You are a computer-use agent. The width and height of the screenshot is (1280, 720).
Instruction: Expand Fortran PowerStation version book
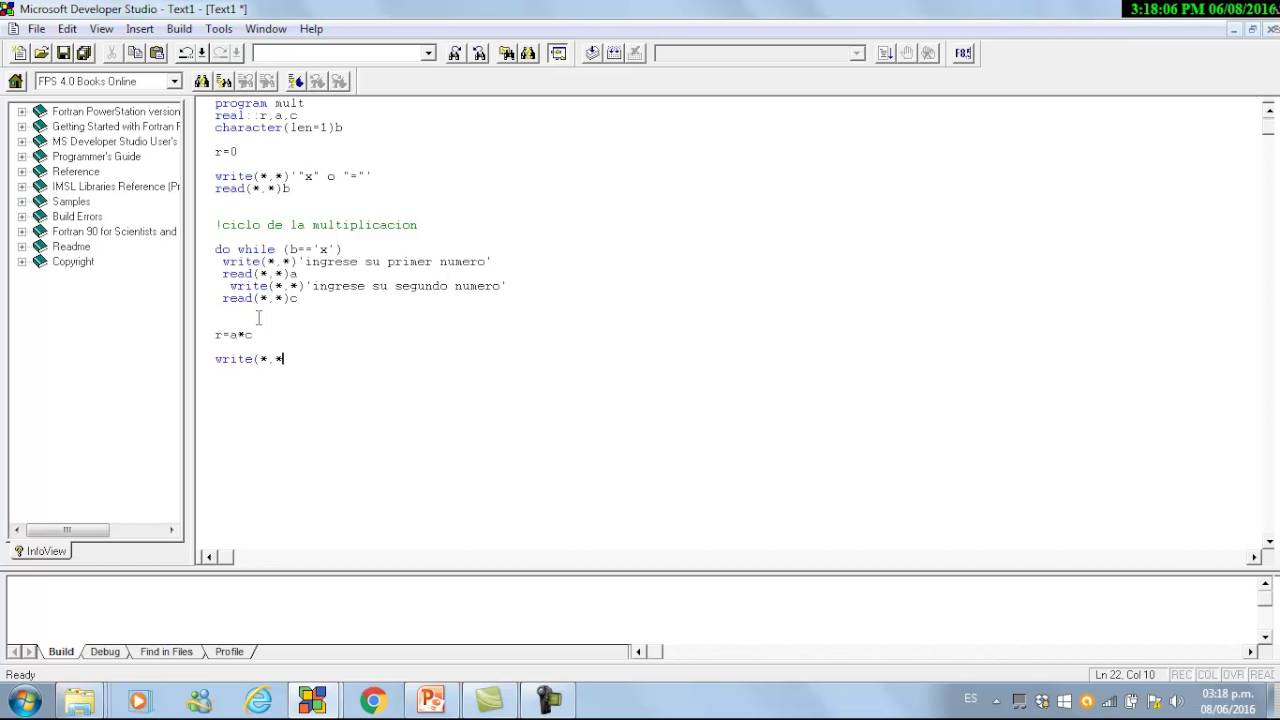pos(22,112)
